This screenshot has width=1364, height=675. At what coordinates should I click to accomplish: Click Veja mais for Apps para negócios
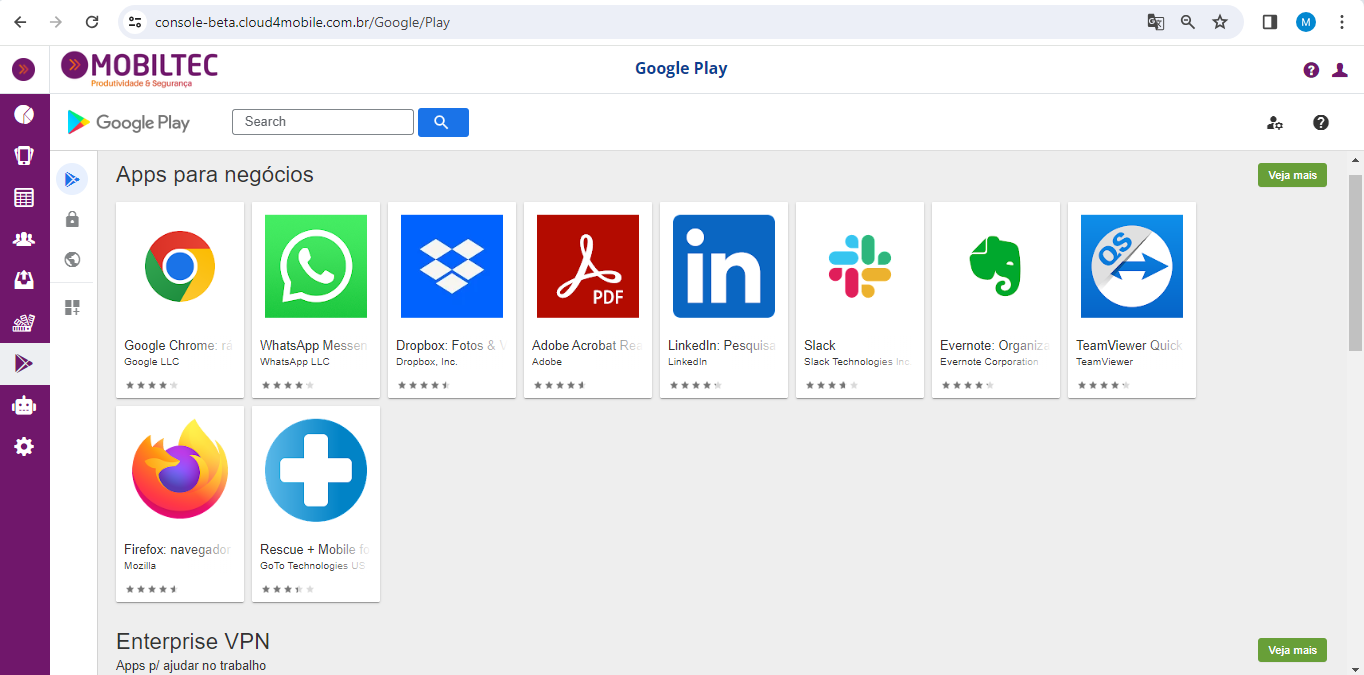pos(1292,175)
